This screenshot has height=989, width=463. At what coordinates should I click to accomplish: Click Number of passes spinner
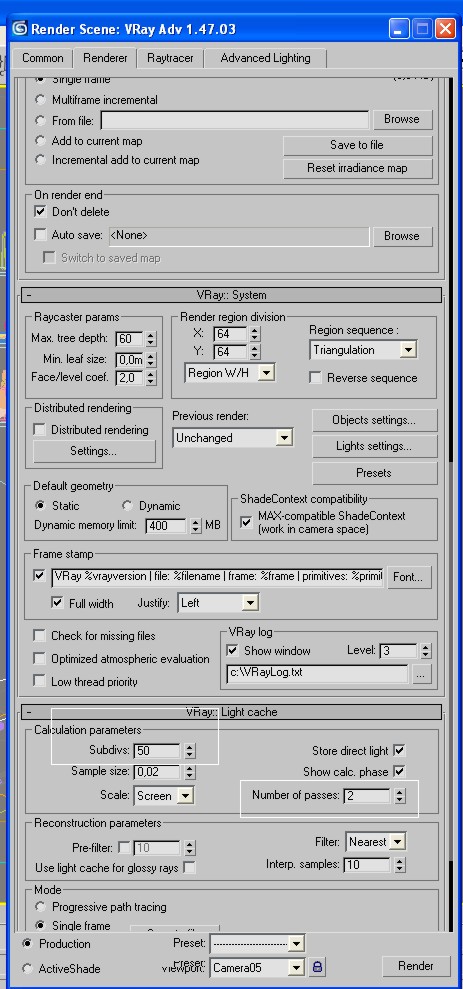399,796
